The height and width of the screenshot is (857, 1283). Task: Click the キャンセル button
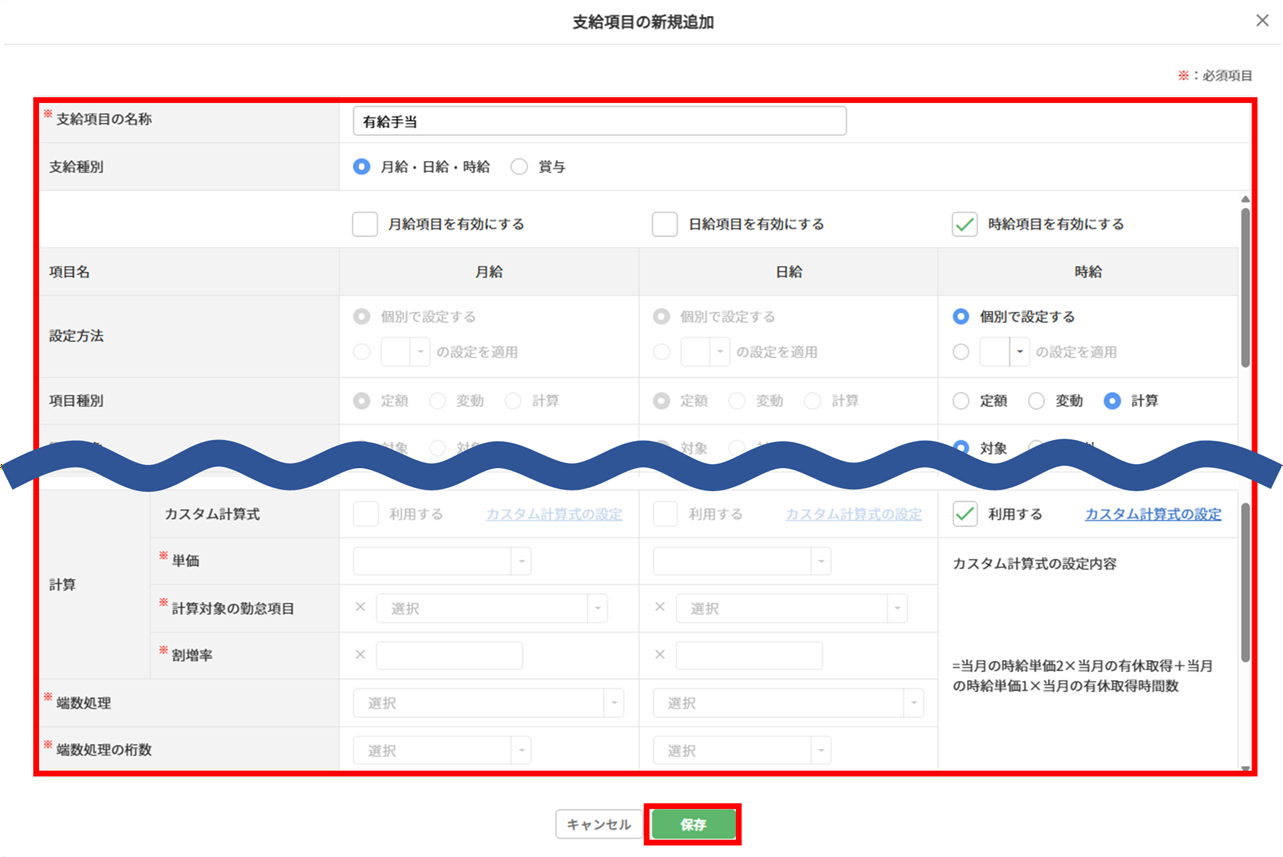[598, 825]
